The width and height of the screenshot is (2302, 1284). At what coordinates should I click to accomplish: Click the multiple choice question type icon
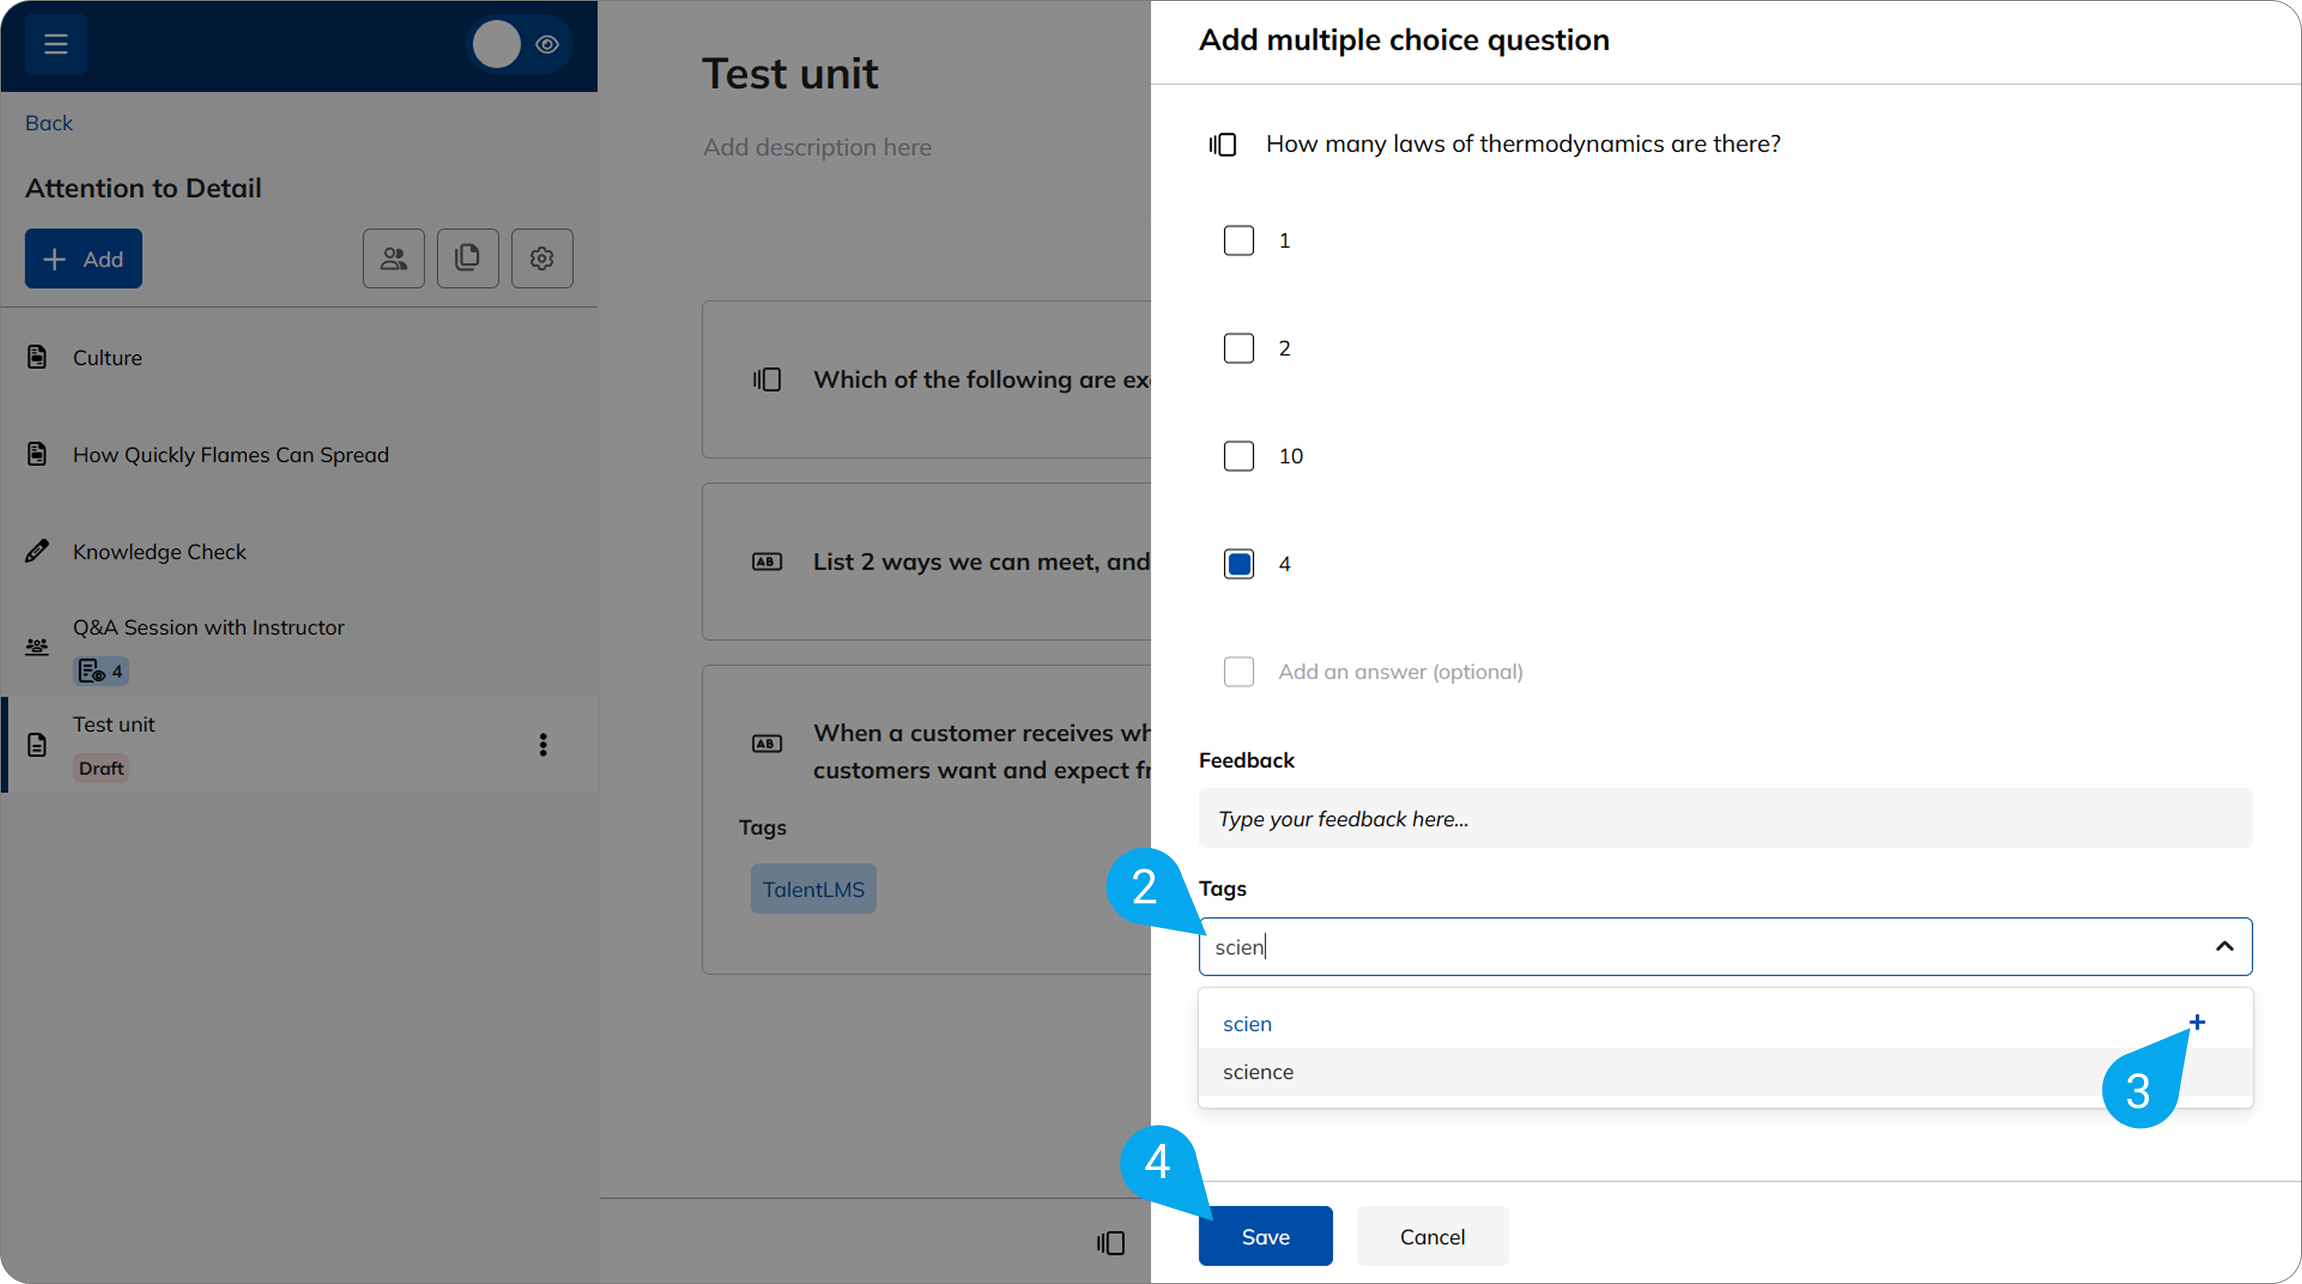(1223, 145)
